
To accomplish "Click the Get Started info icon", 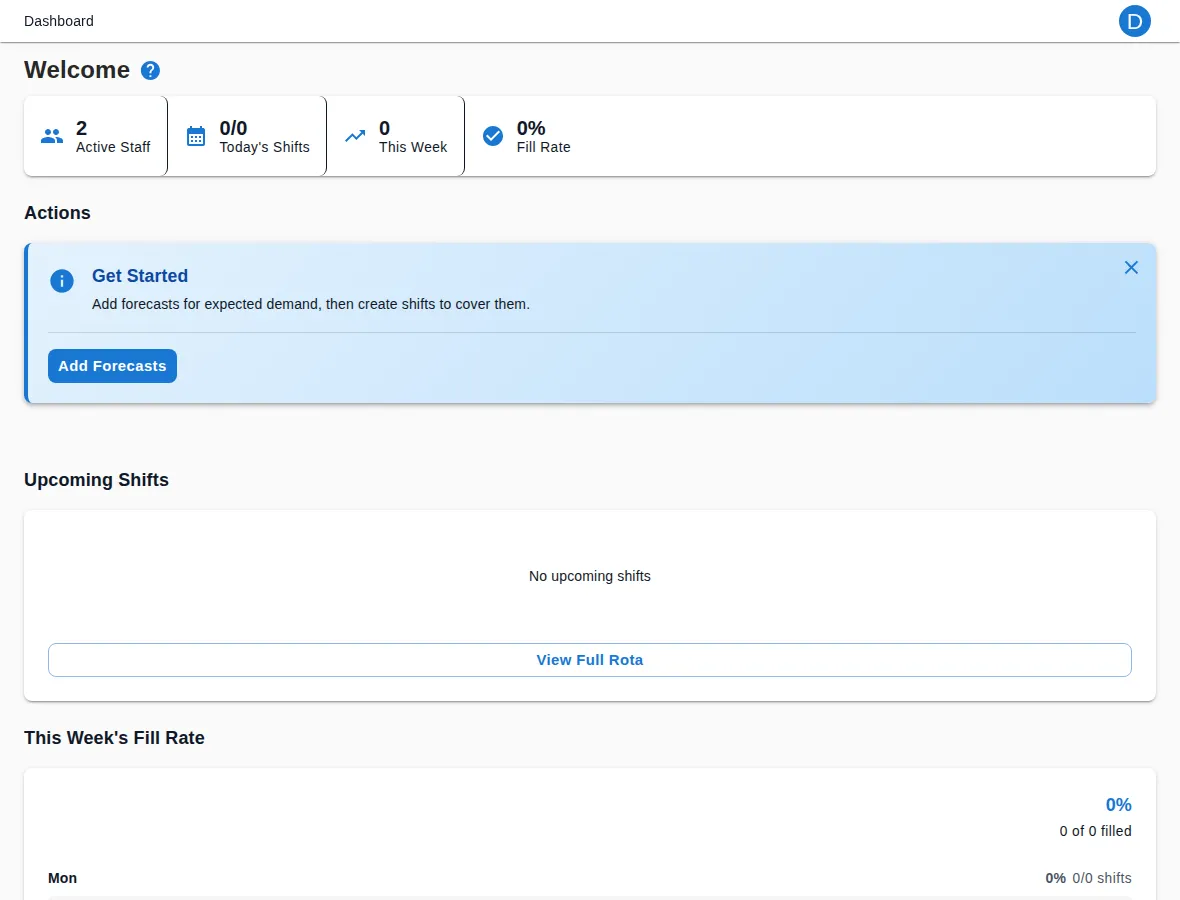I will [x=62, y=281].
